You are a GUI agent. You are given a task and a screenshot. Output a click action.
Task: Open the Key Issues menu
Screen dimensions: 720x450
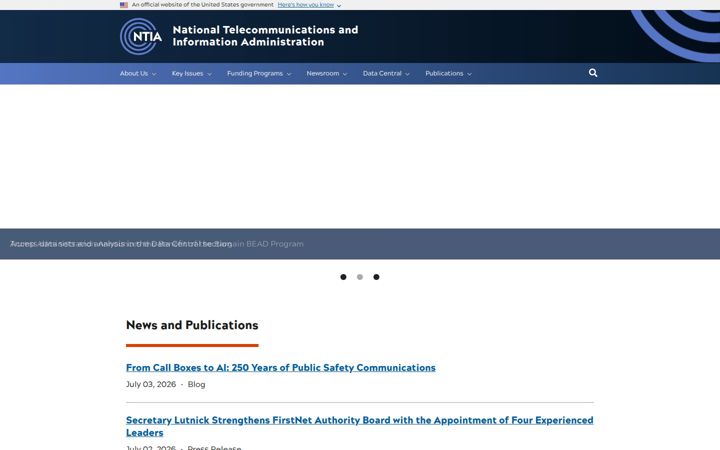[x=187, y=73]
